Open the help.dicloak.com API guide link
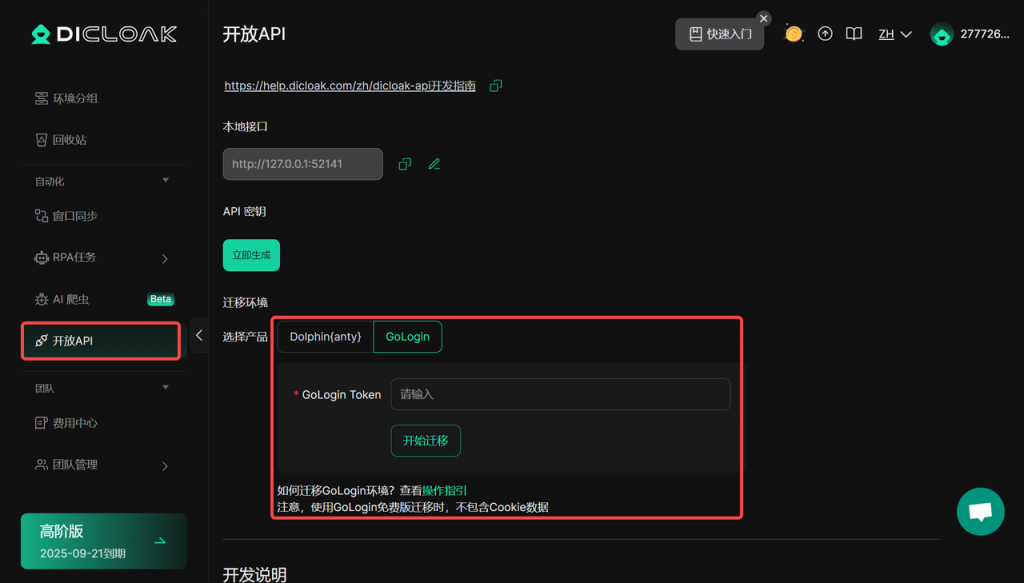This screenshot has width=1024, height=583. [349, 86]
